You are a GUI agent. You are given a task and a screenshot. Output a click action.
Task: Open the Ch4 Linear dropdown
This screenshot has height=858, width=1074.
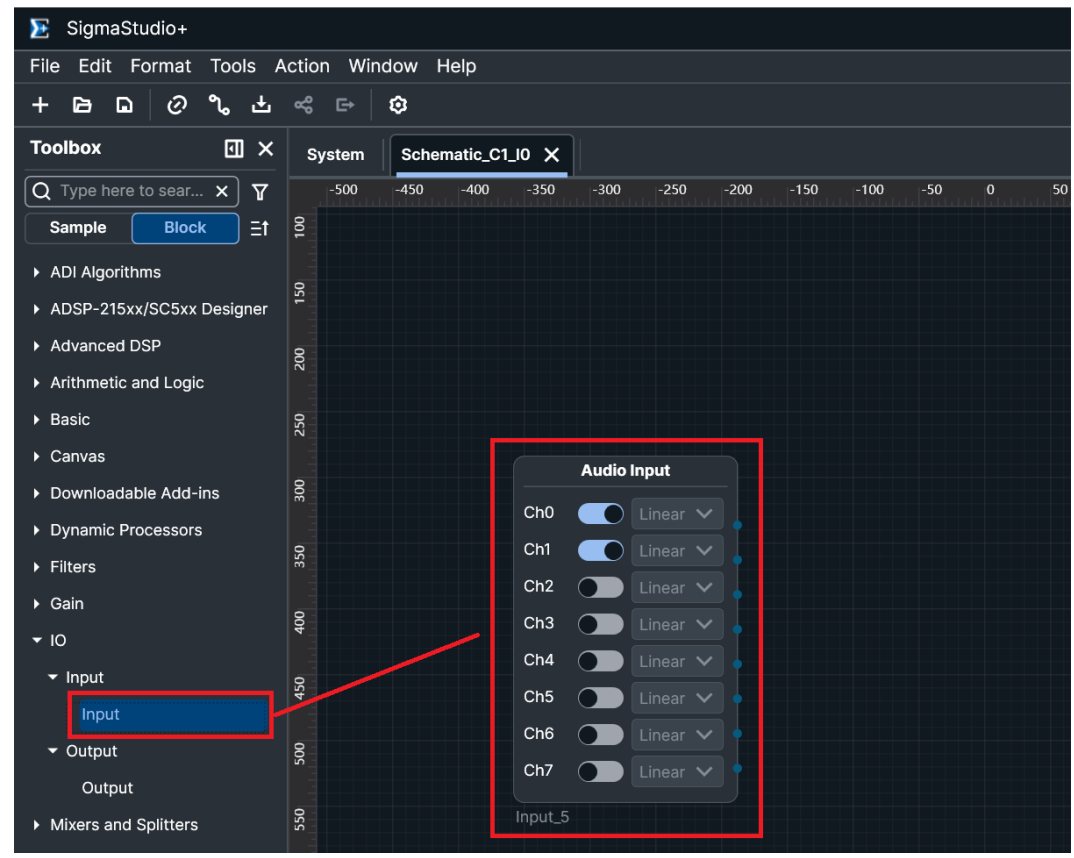[x=677, y=661]
